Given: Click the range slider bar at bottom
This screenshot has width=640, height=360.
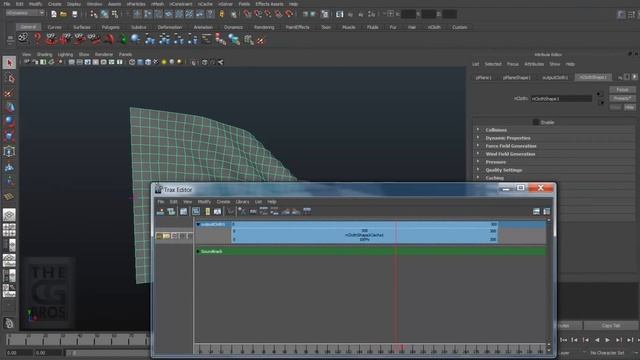Looking at the screenshot, I should point(109,353).
